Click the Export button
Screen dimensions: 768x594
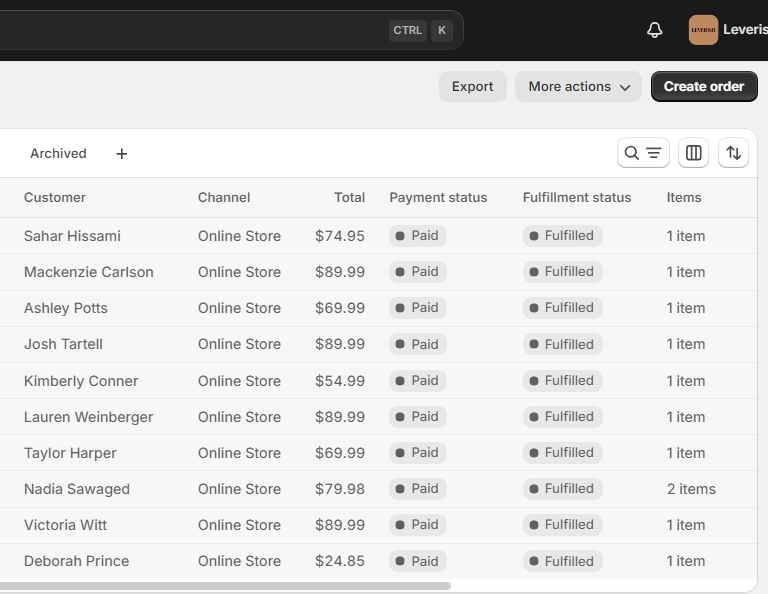tap(472, 87)
